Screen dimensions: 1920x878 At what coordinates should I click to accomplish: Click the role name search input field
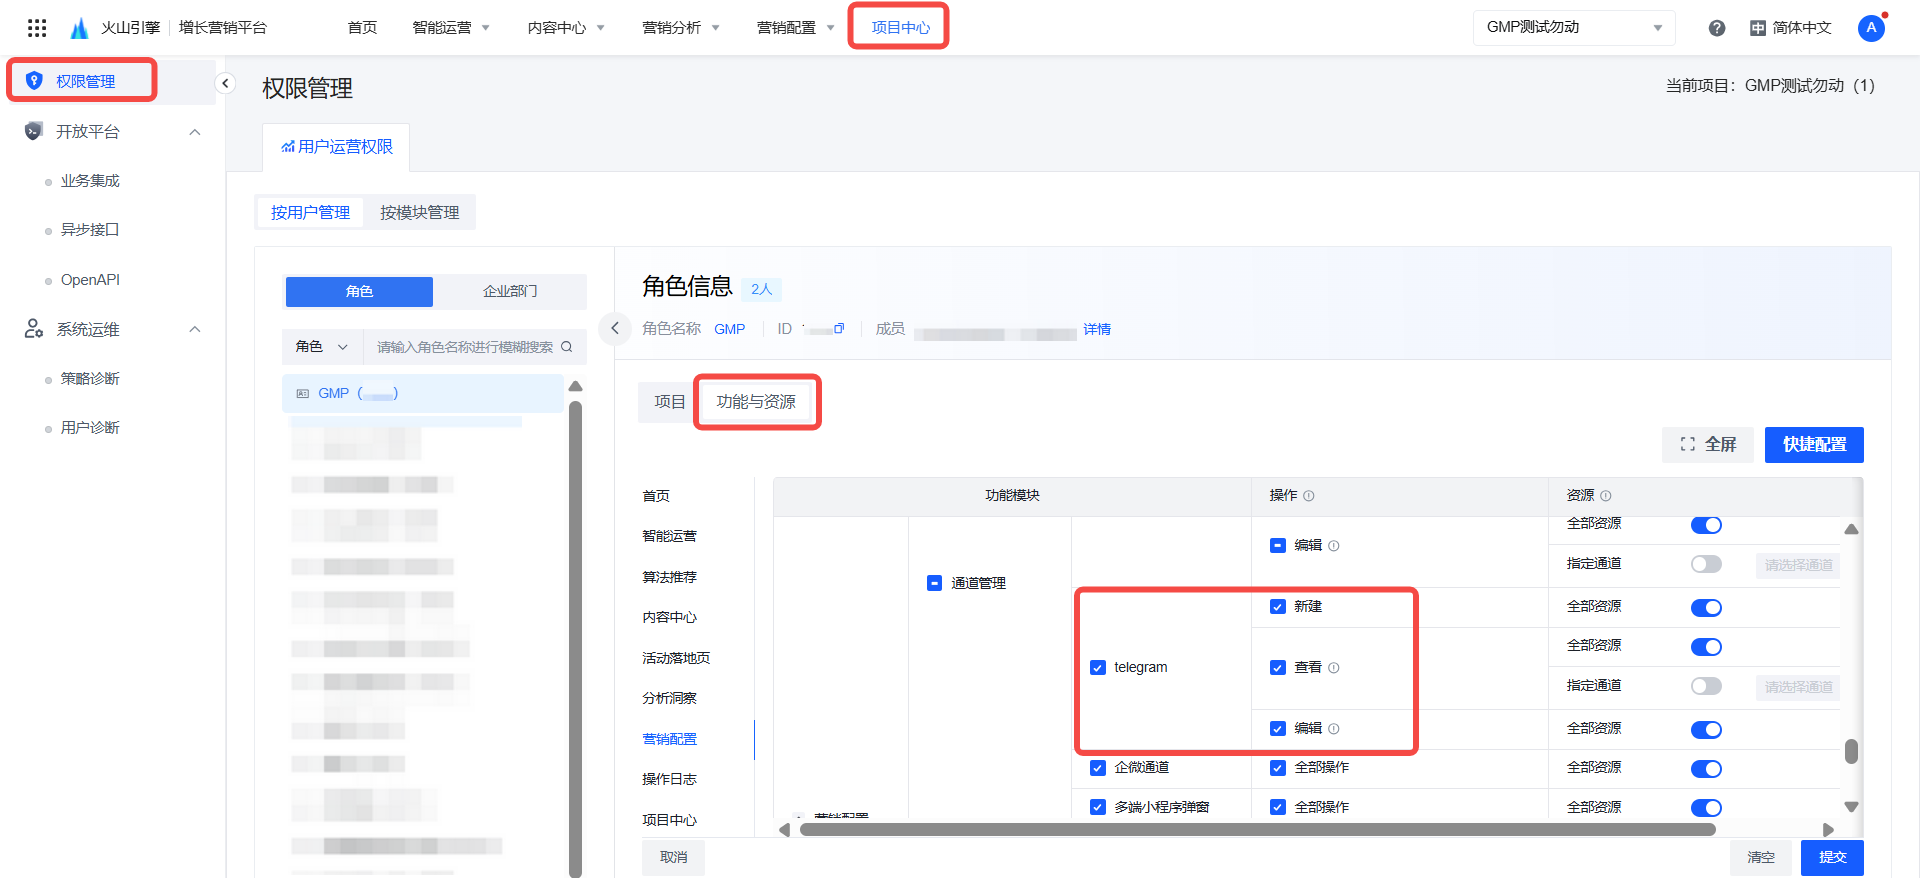click(x=463, y=347)
